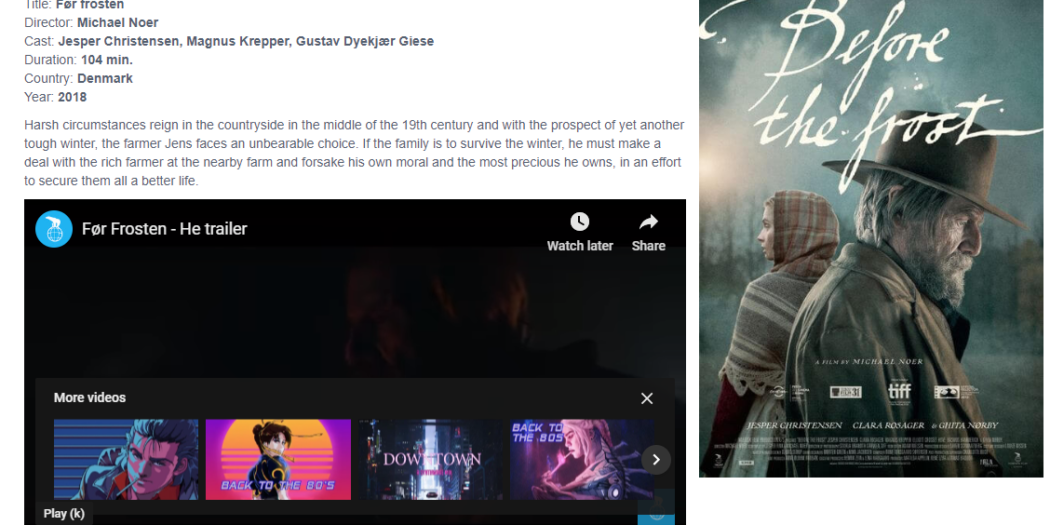Show next videos with the right chevron
Image resolution: width=1050 pixels, height=525 pixels.
coord(656,460)
